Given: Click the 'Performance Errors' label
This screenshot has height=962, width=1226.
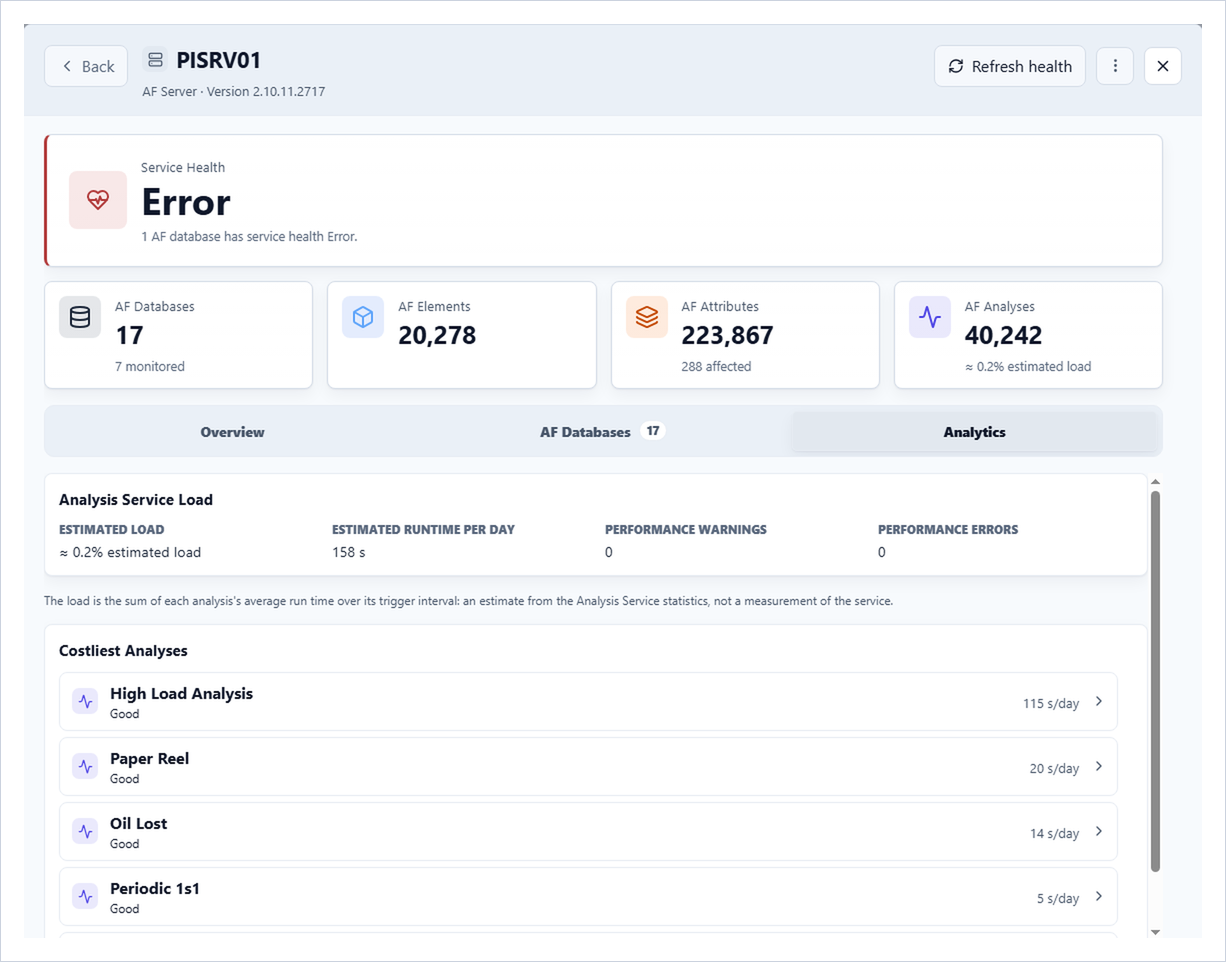Looking at the screenshot, I should click(948, 530).
